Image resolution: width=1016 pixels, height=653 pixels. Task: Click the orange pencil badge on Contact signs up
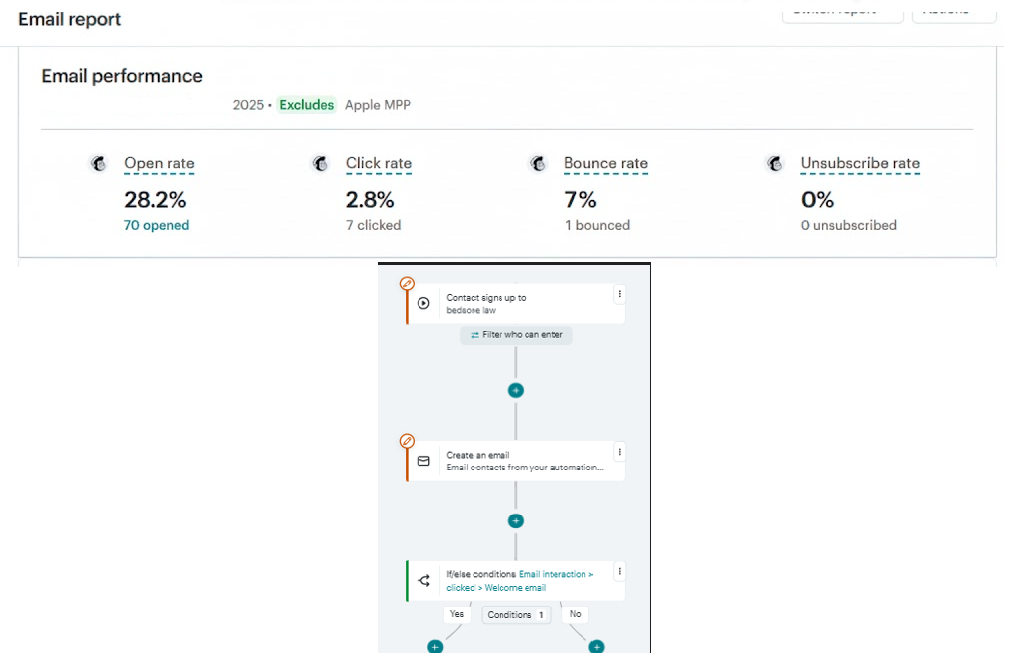pyautogui.click(x=407, y=284)
